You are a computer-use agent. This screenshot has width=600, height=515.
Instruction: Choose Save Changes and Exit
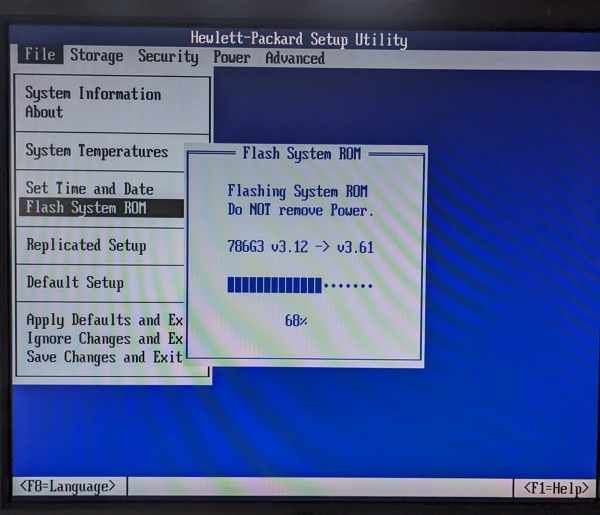(104, 357)
